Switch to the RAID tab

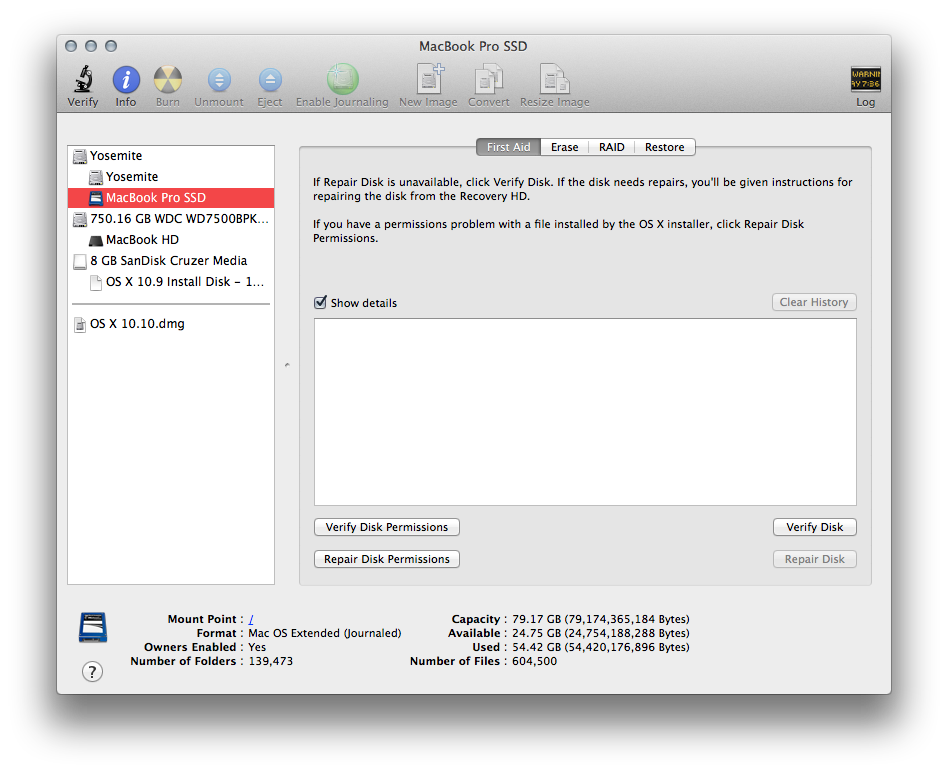click(611, 147)
